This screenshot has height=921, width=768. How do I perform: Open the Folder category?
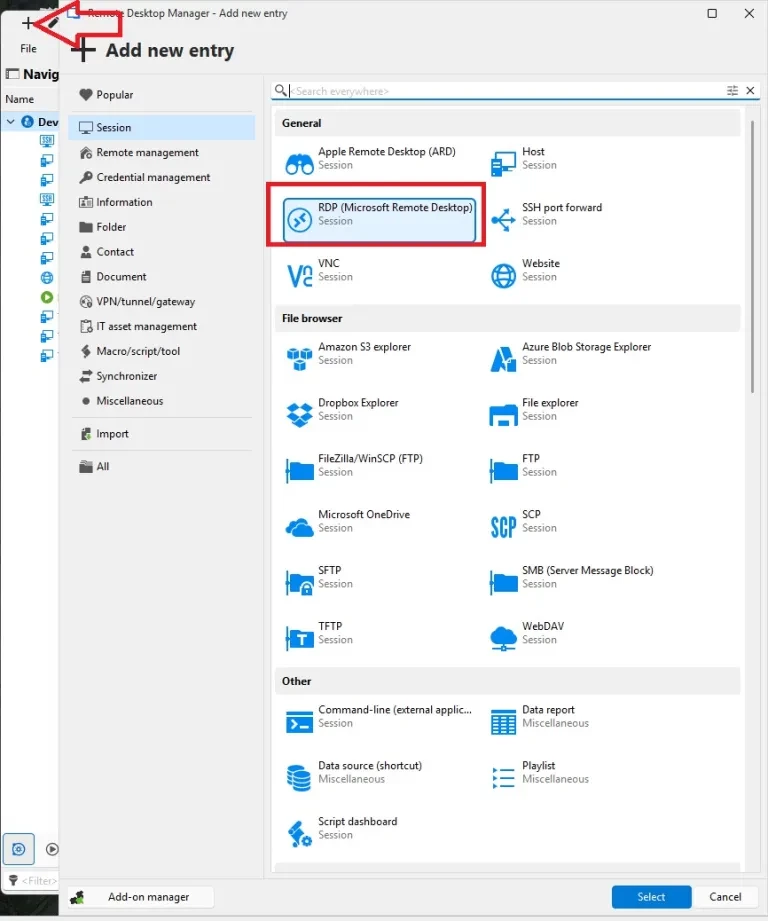pos(161,227)
